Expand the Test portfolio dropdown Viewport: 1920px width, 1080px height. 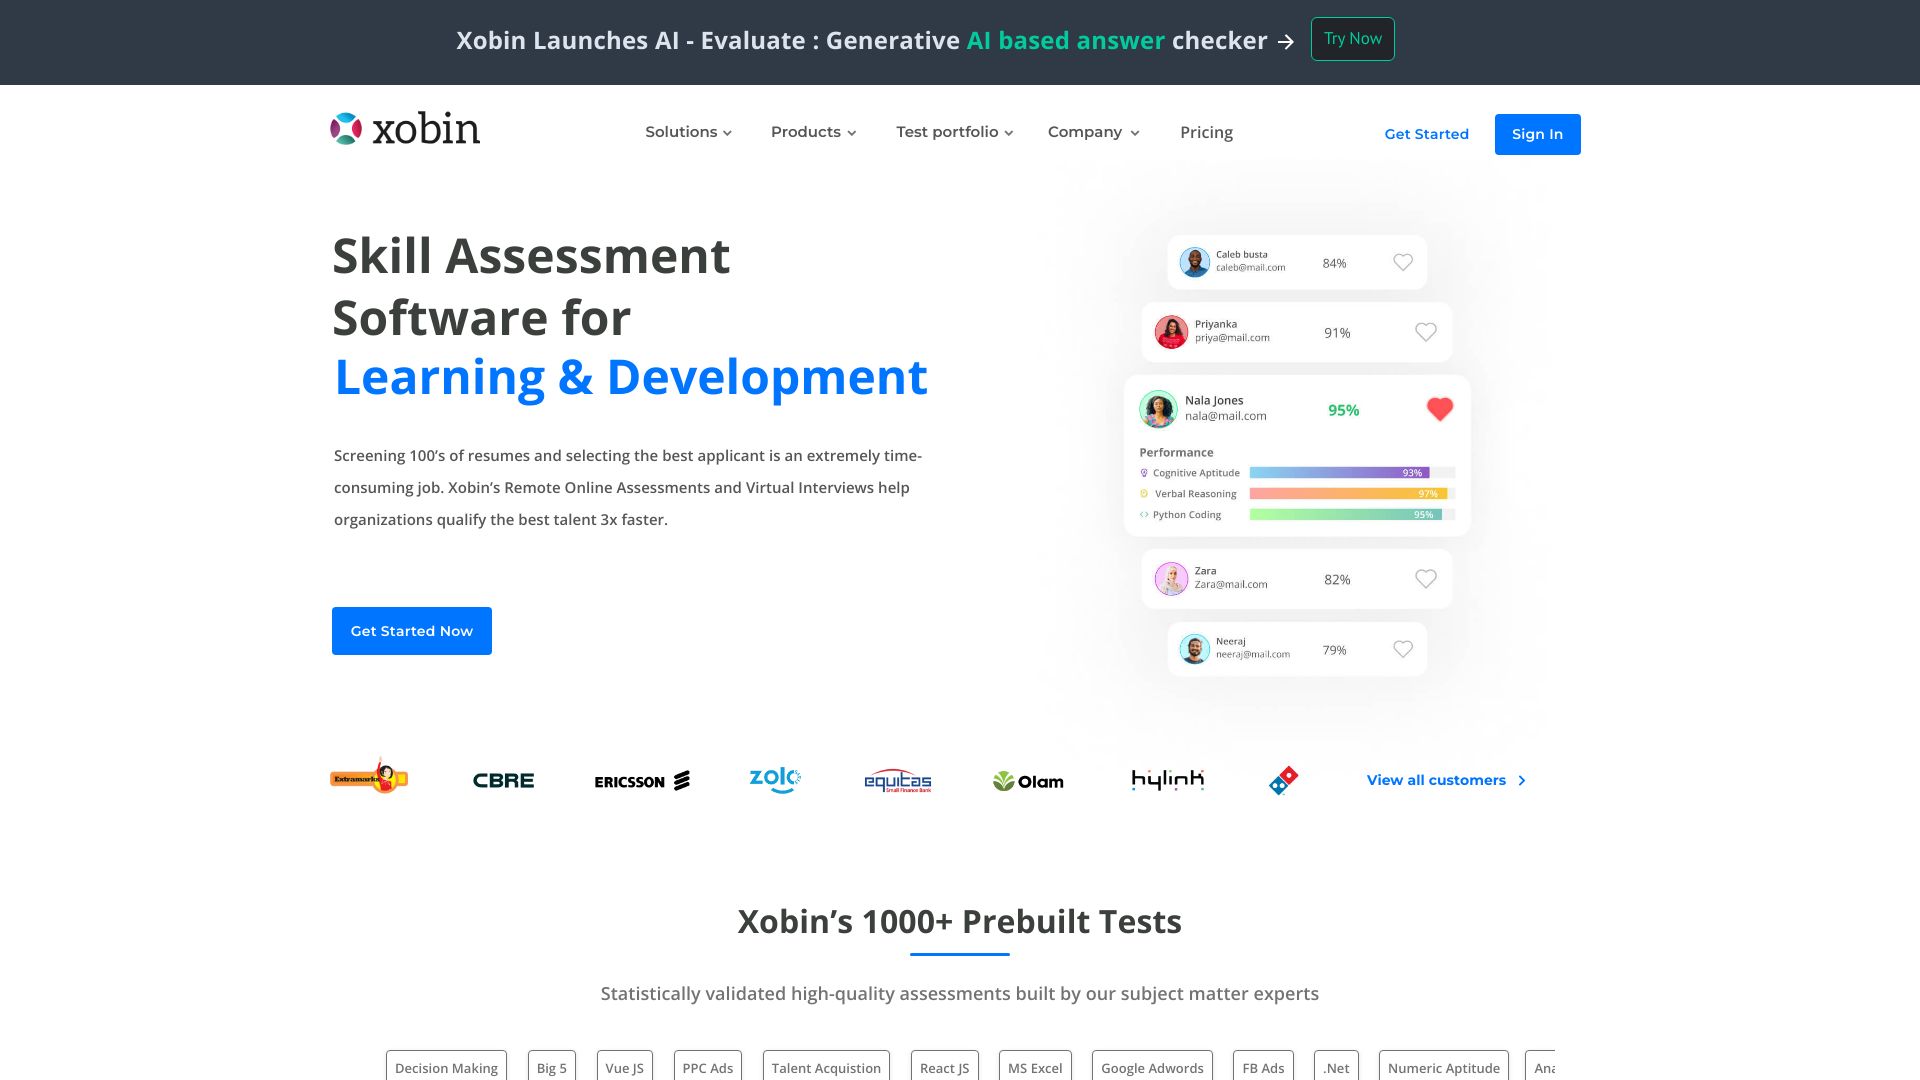(953, 131)
